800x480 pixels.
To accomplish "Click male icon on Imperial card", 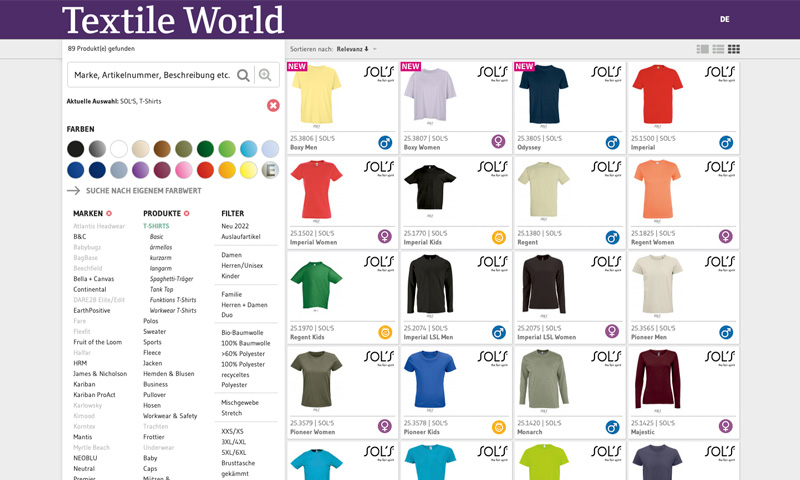I will pos(726,142).
